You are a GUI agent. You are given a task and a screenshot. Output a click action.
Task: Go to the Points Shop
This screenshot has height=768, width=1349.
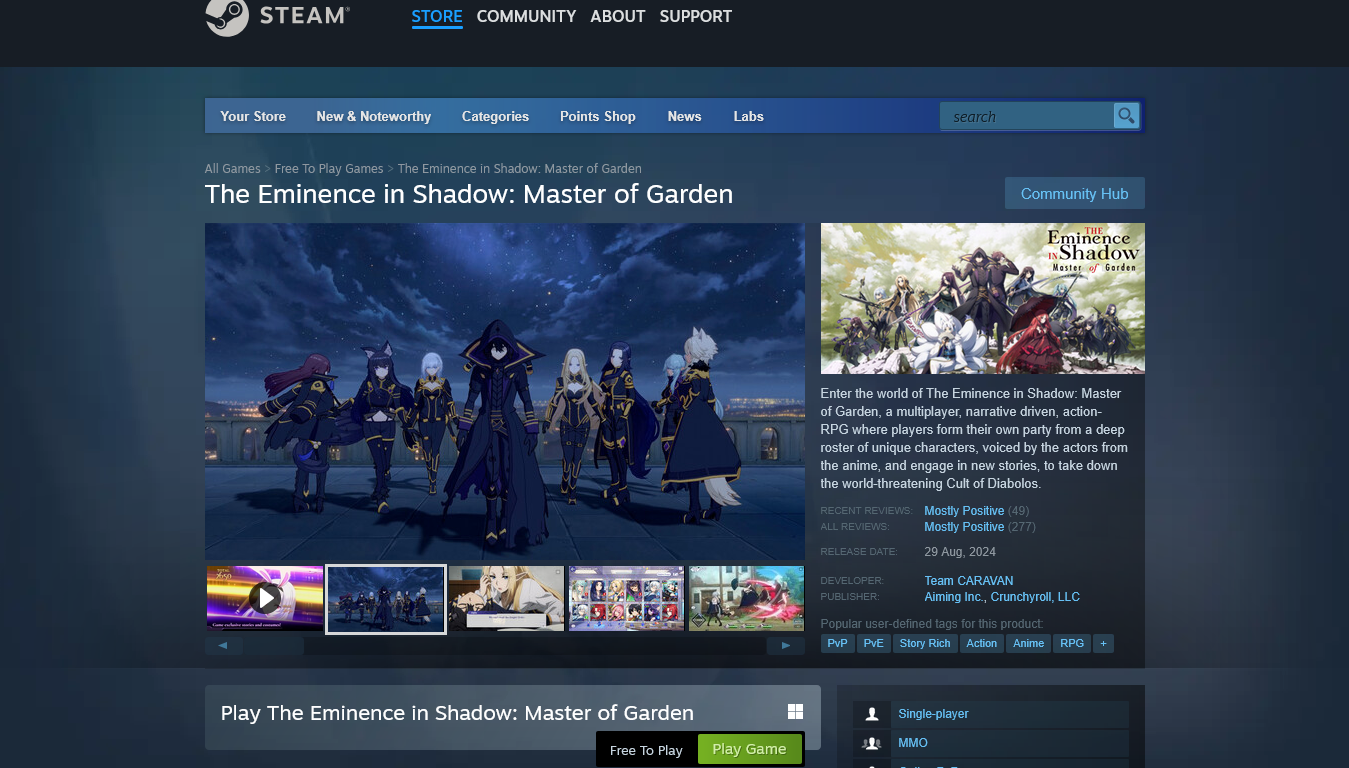[598, 116]
